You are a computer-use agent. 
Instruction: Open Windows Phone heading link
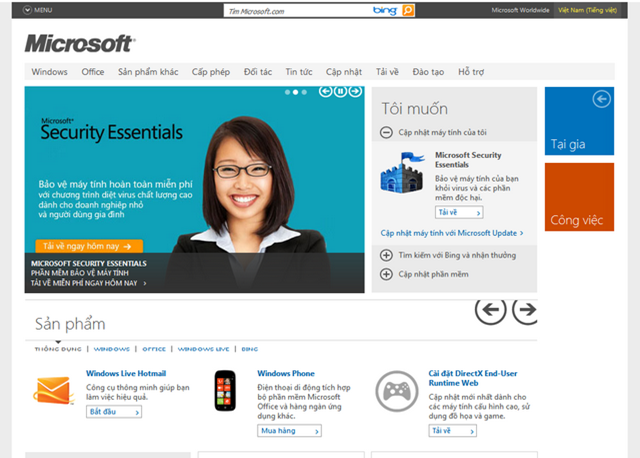point(286,373)
